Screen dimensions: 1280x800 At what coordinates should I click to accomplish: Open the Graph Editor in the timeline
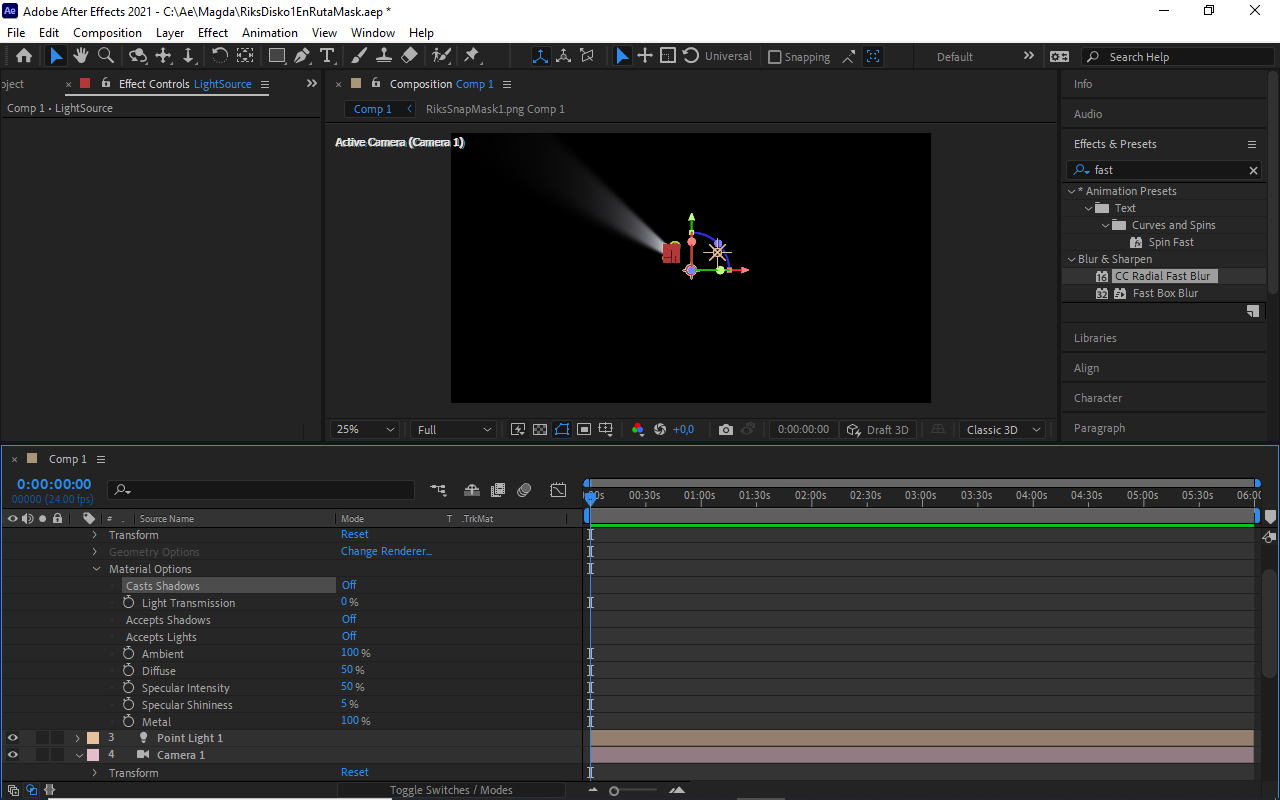pos(558,490)
